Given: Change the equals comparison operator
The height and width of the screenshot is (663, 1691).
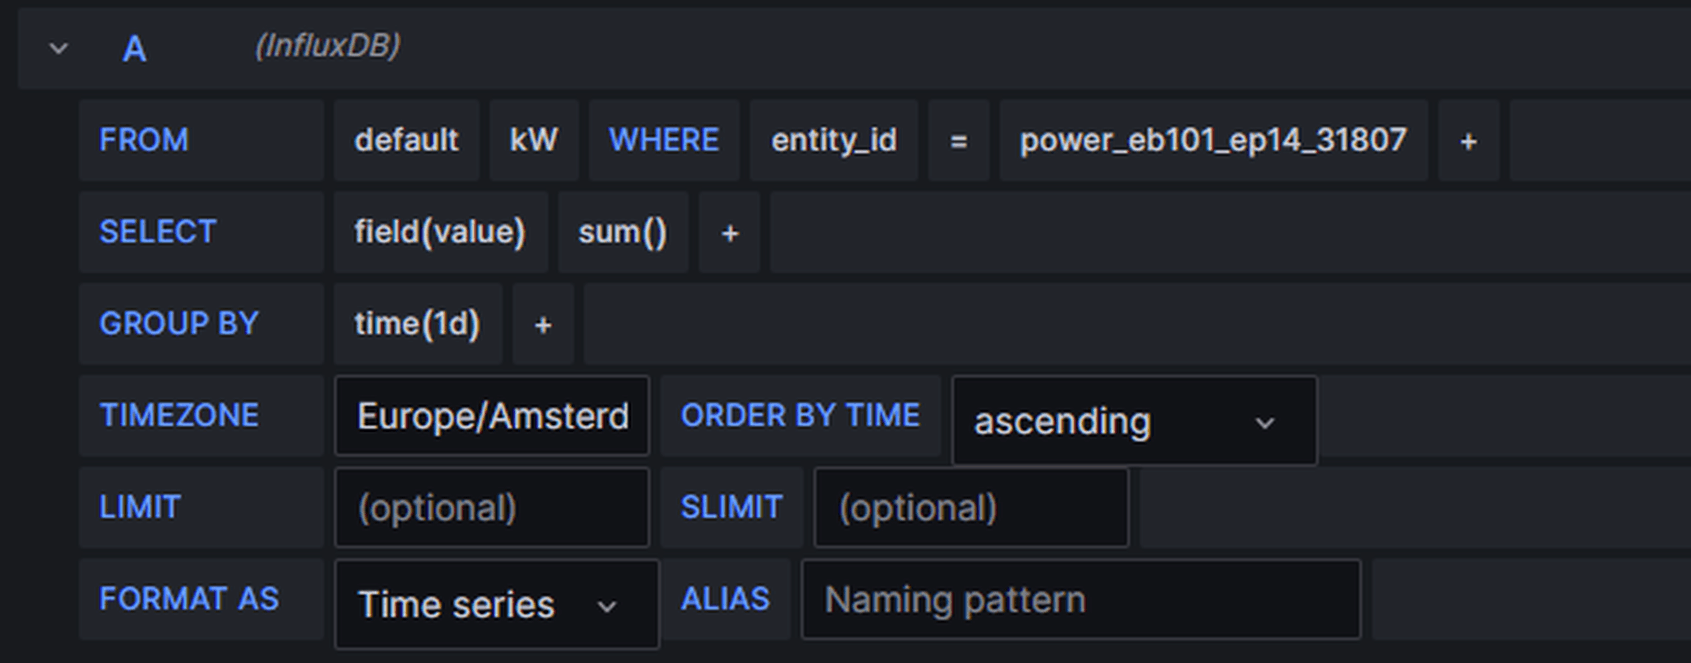Looking at the screenshot, I should 958,141.
